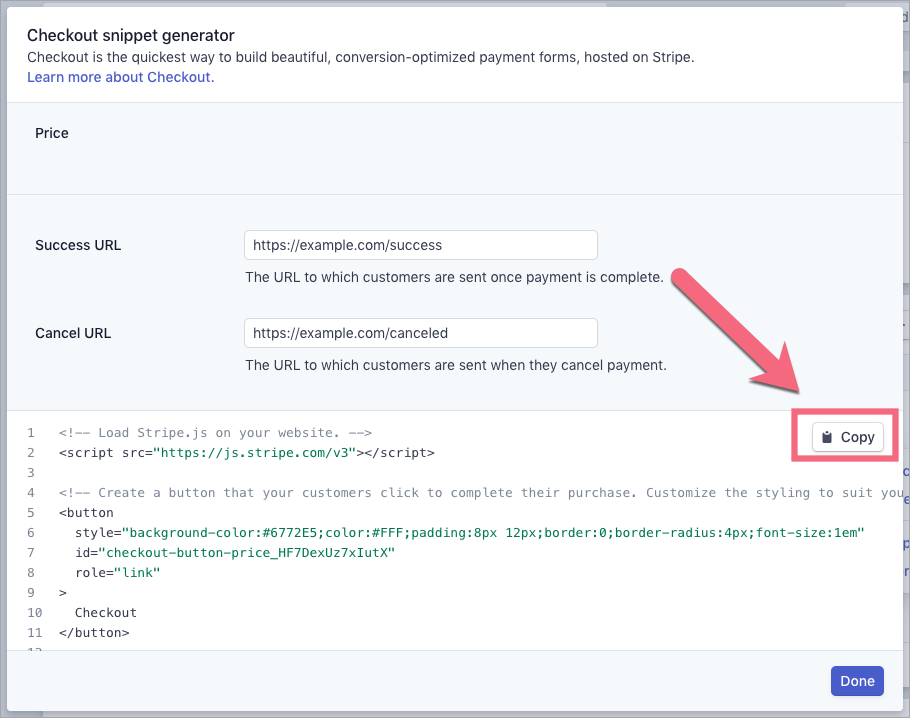Click the Load Stripe.js comment line

(x=215, y=433)
